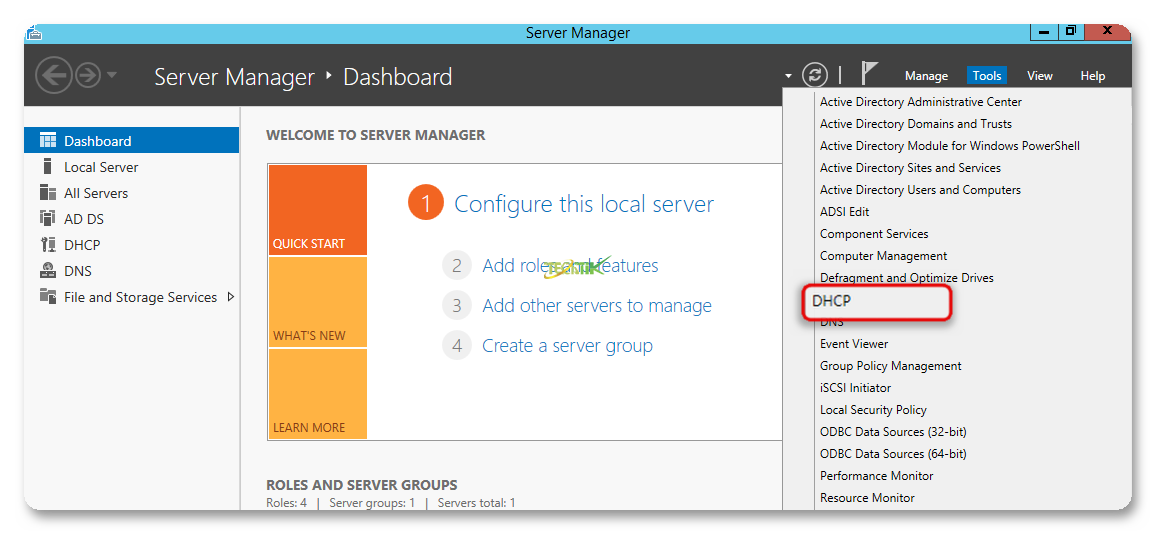Viewport: 1156px width, 534px height.
Task: Open the Manage menu
Action: coord(926,76)
